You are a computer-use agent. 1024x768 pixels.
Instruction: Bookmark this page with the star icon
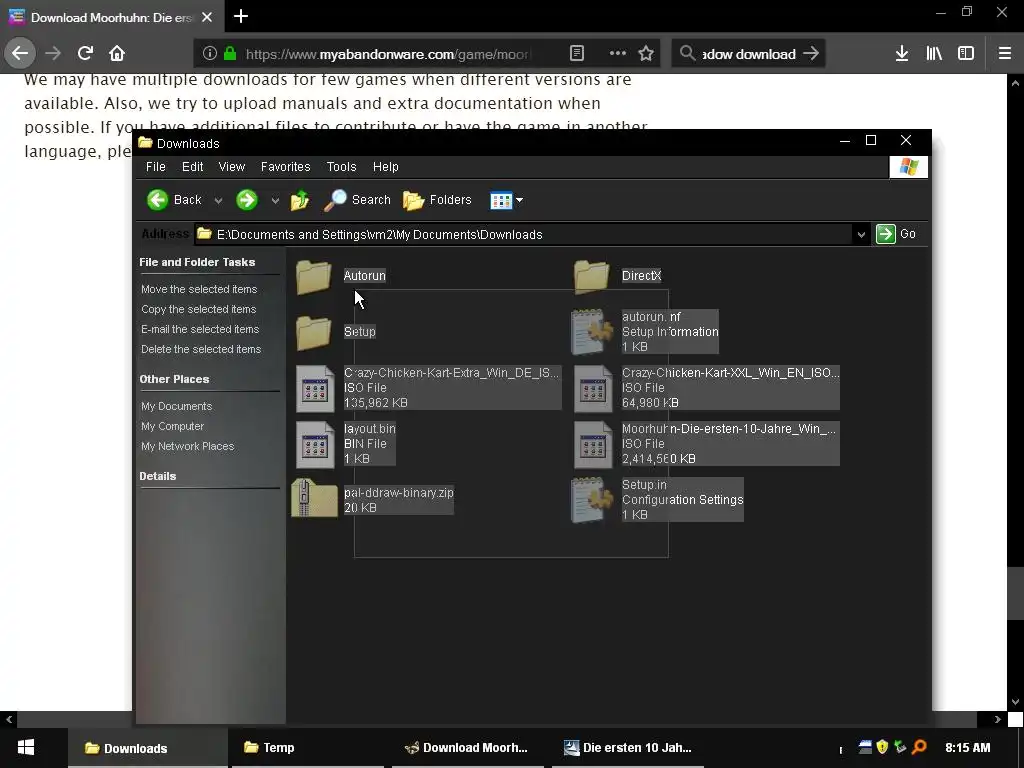click(646, 54)
